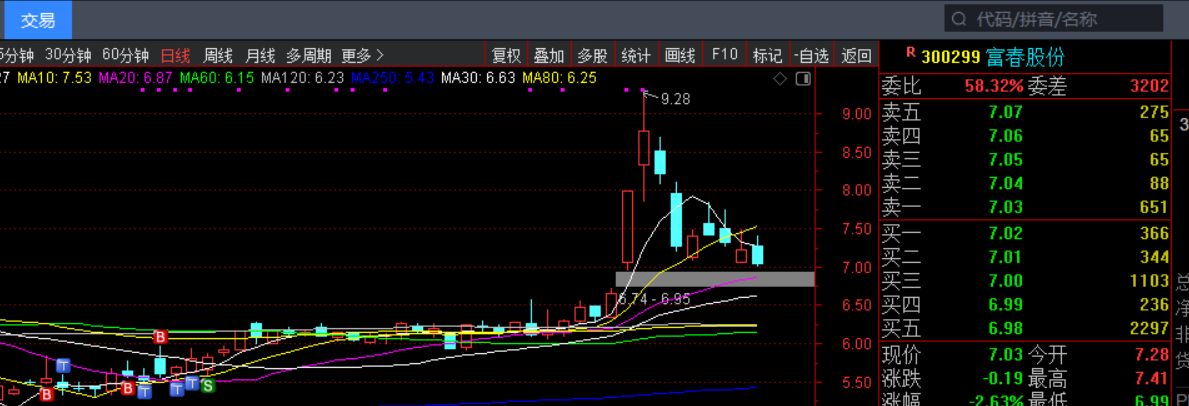Click the 复权 button

pos(507,55)
